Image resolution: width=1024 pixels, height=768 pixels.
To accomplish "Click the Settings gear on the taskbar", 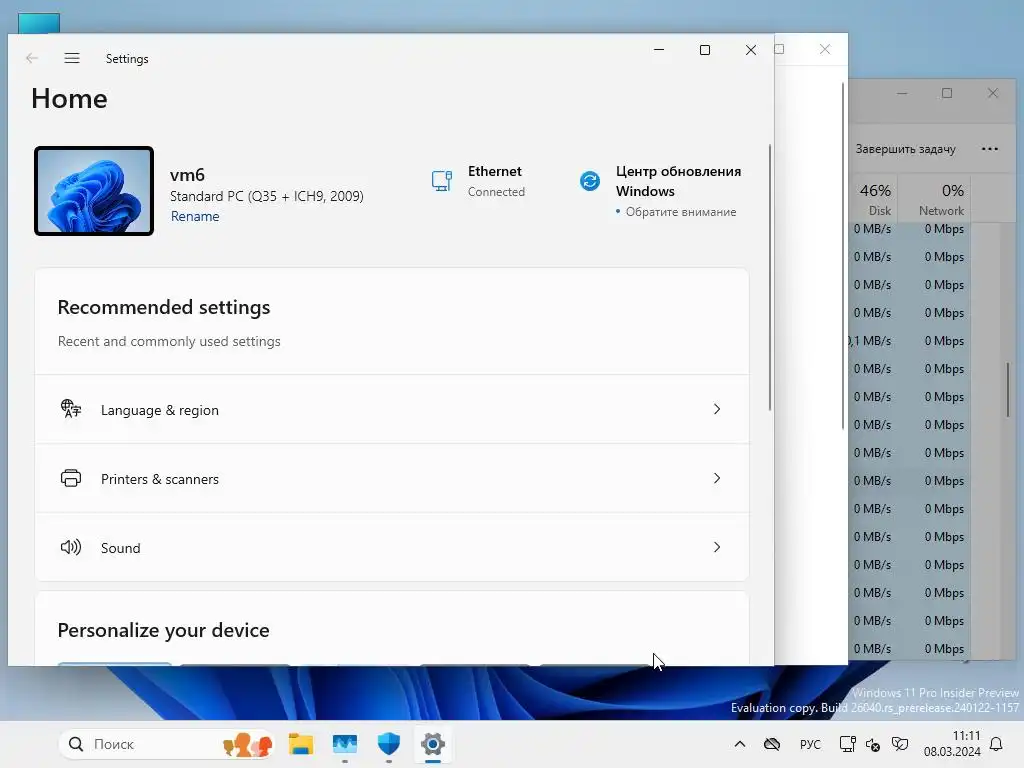I will point(432,744).
